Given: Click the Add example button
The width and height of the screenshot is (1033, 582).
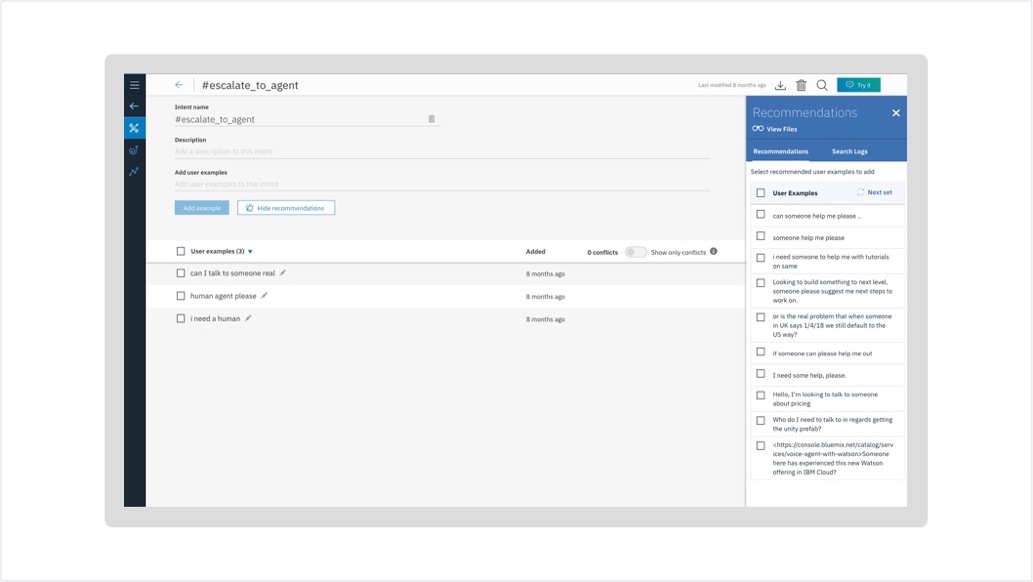Looking at the screenshot, I should pyautogui.click(x=202, y=208).
